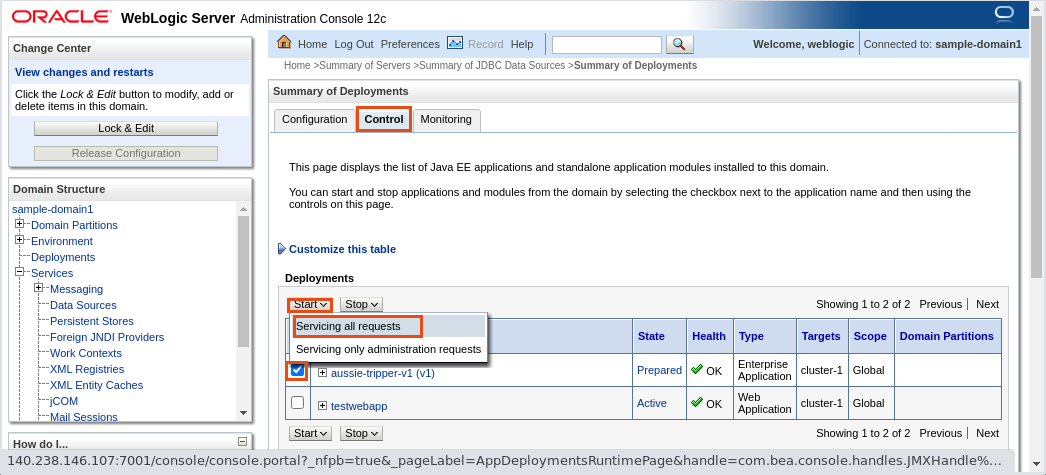This screenshot has width=1046, height=475.
Task: Collapse the Services tree node
Action: [19, 272]
